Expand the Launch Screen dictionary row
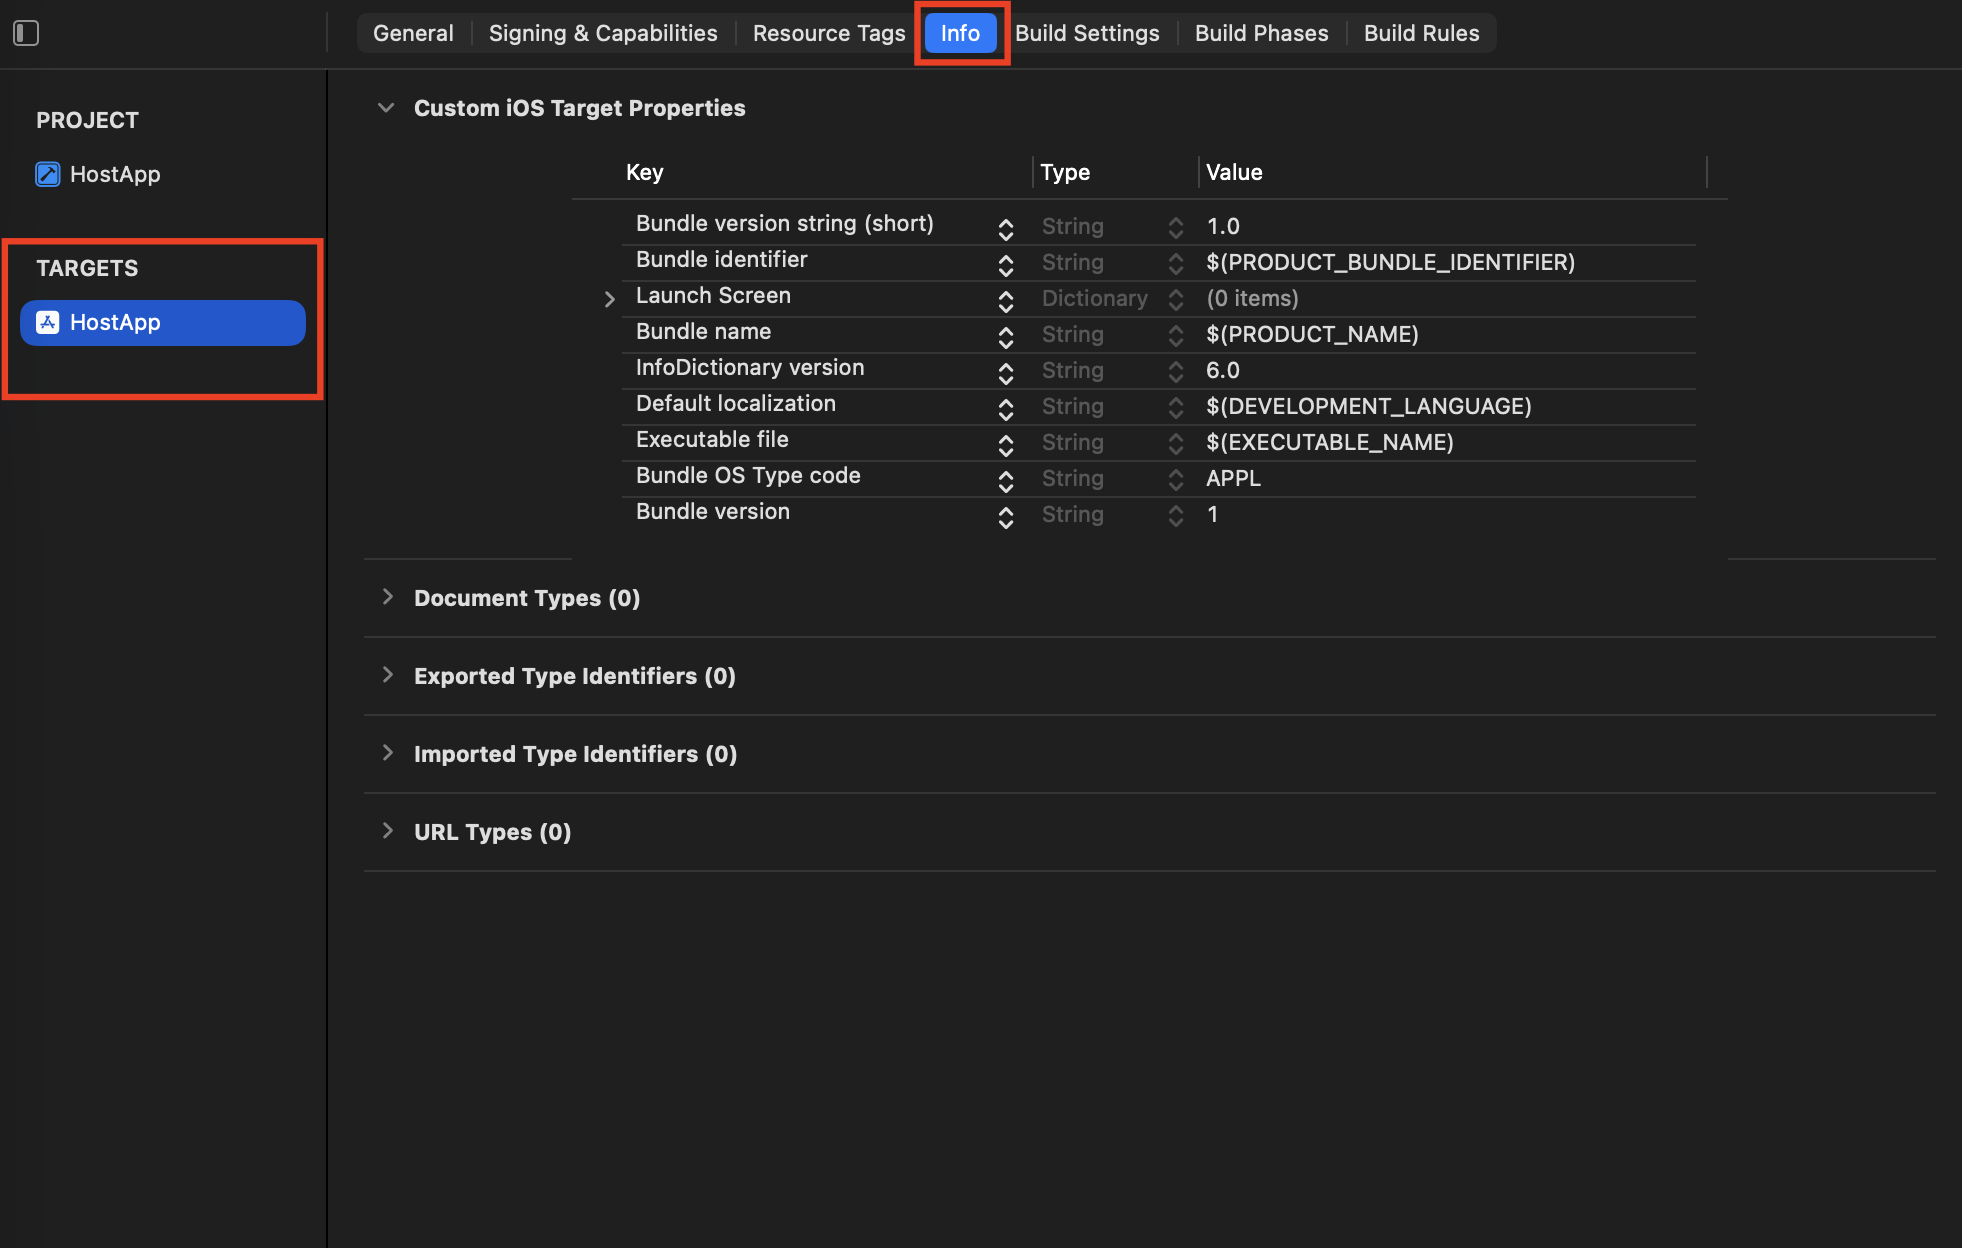This screenshot has width=1962, height=1248. point(610,299)
